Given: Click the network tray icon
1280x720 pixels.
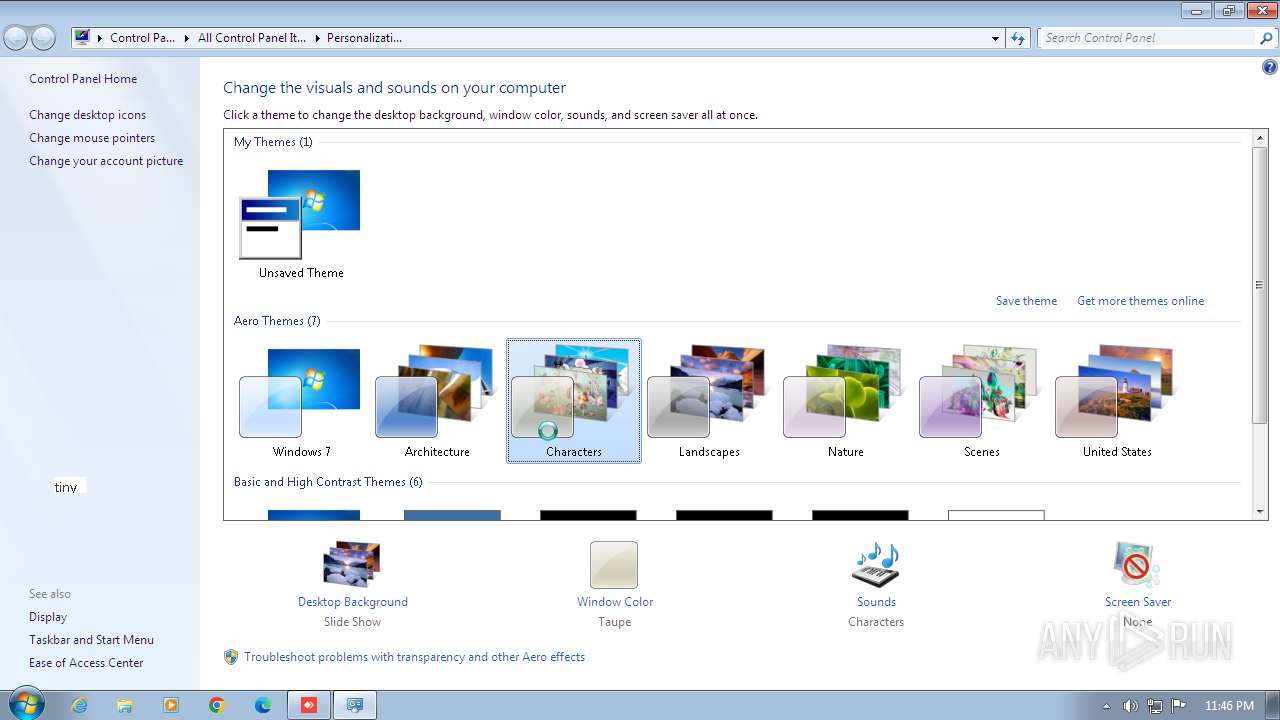Looking at the screenshot, I should pyautogui.click(x=1155, y=705).
